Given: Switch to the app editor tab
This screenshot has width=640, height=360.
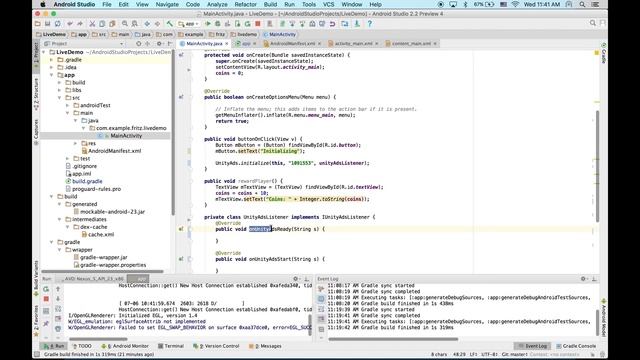Looking at the screenshot, I should (246, 43).
